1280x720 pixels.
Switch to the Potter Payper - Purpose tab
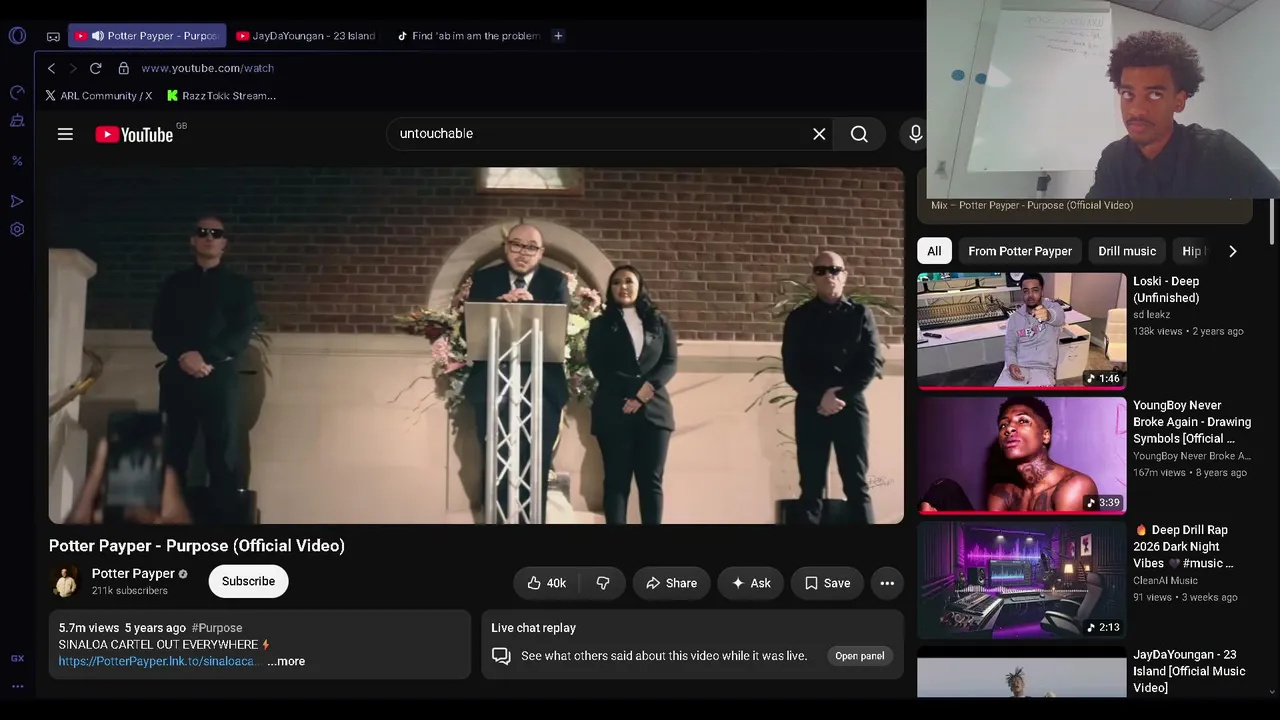click(147, 36)
